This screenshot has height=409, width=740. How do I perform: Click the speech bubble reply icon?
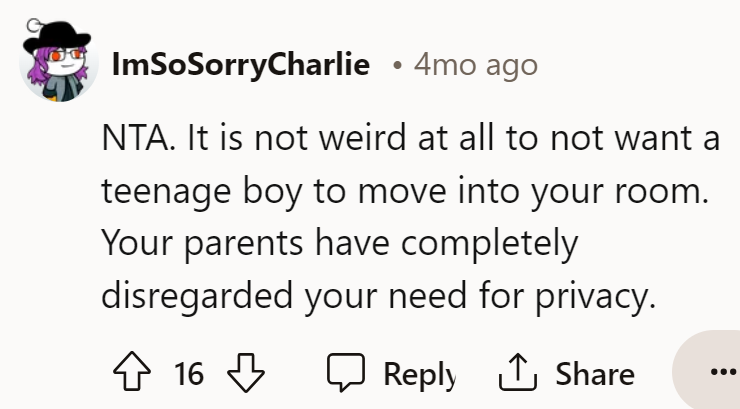pos(346,372)
